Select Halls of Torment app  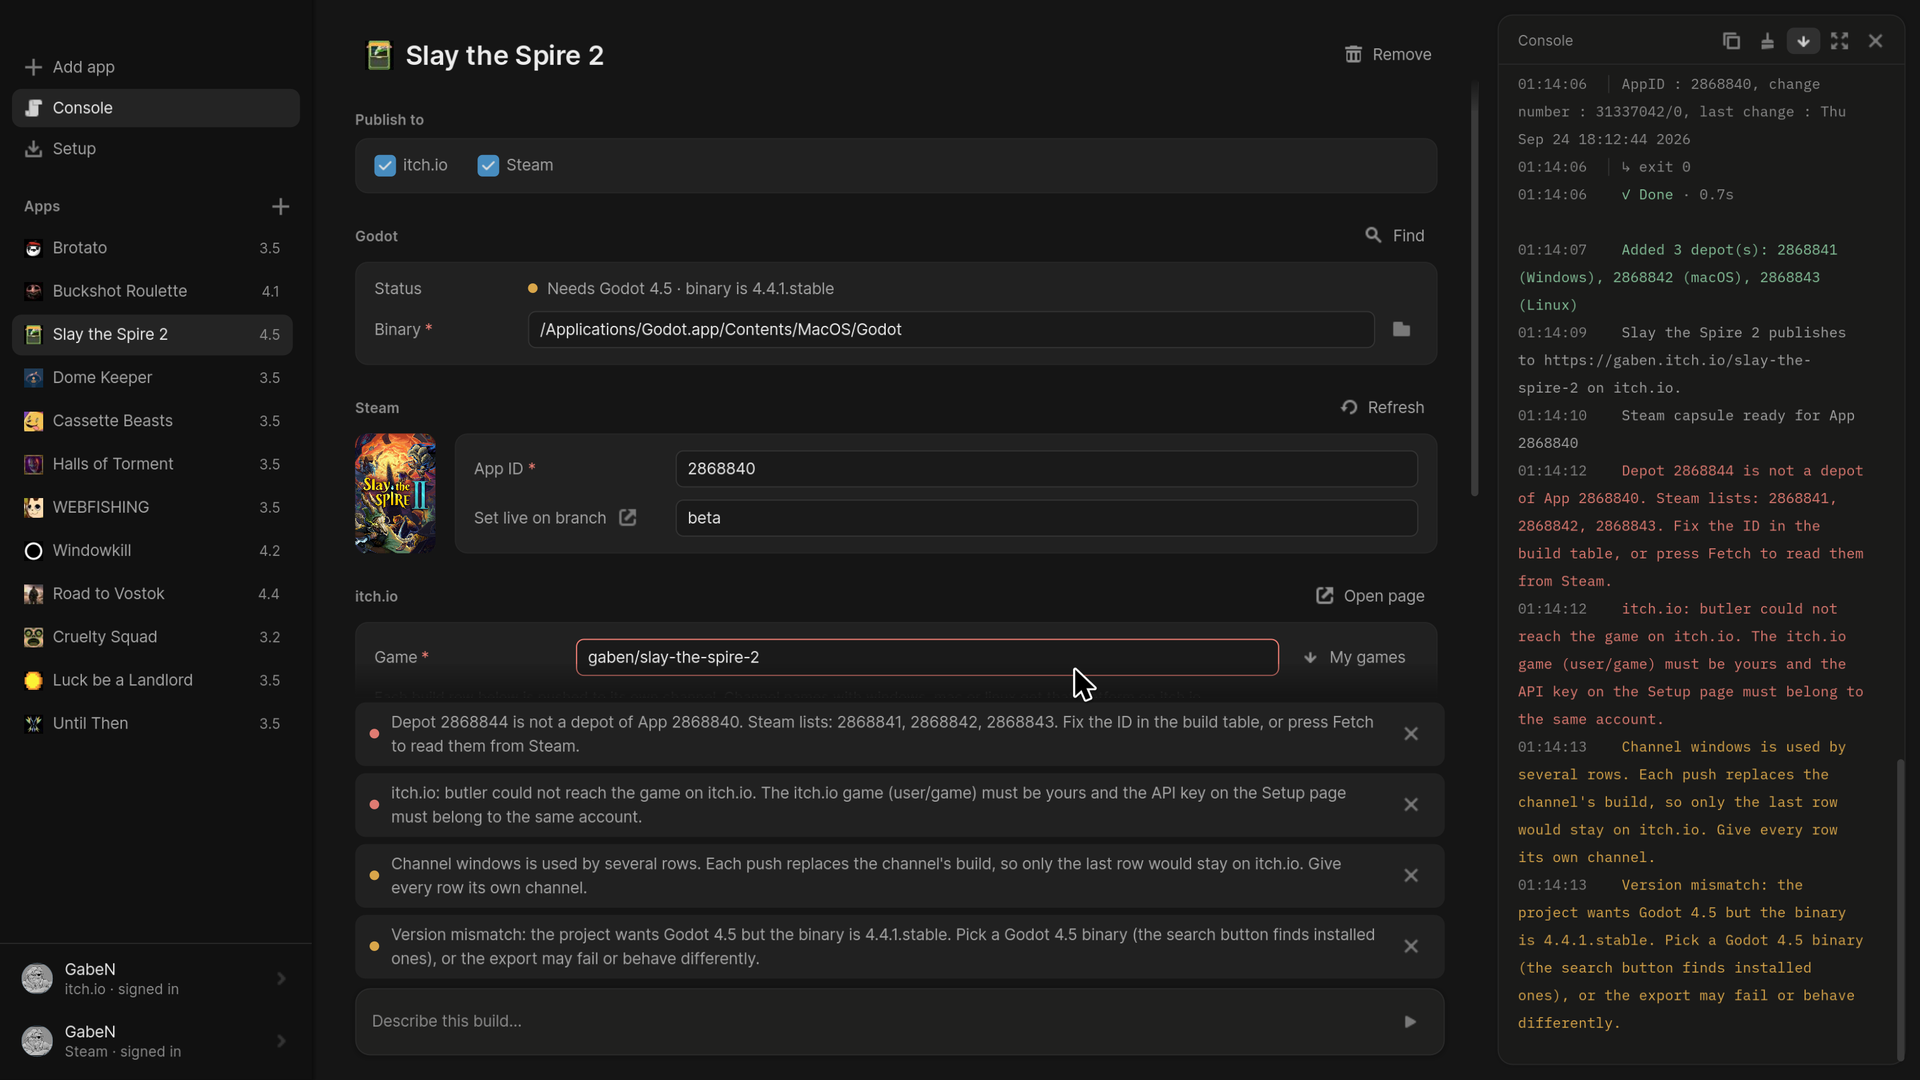coord(152,464)
